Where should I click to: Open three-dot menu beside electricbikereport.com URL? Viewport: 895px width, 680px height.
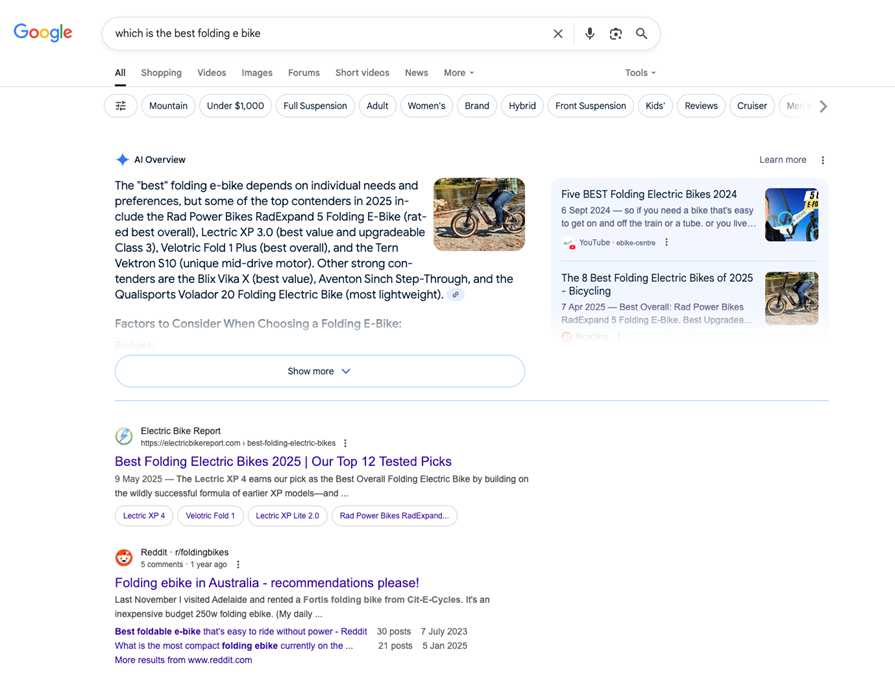pos(345,443)
